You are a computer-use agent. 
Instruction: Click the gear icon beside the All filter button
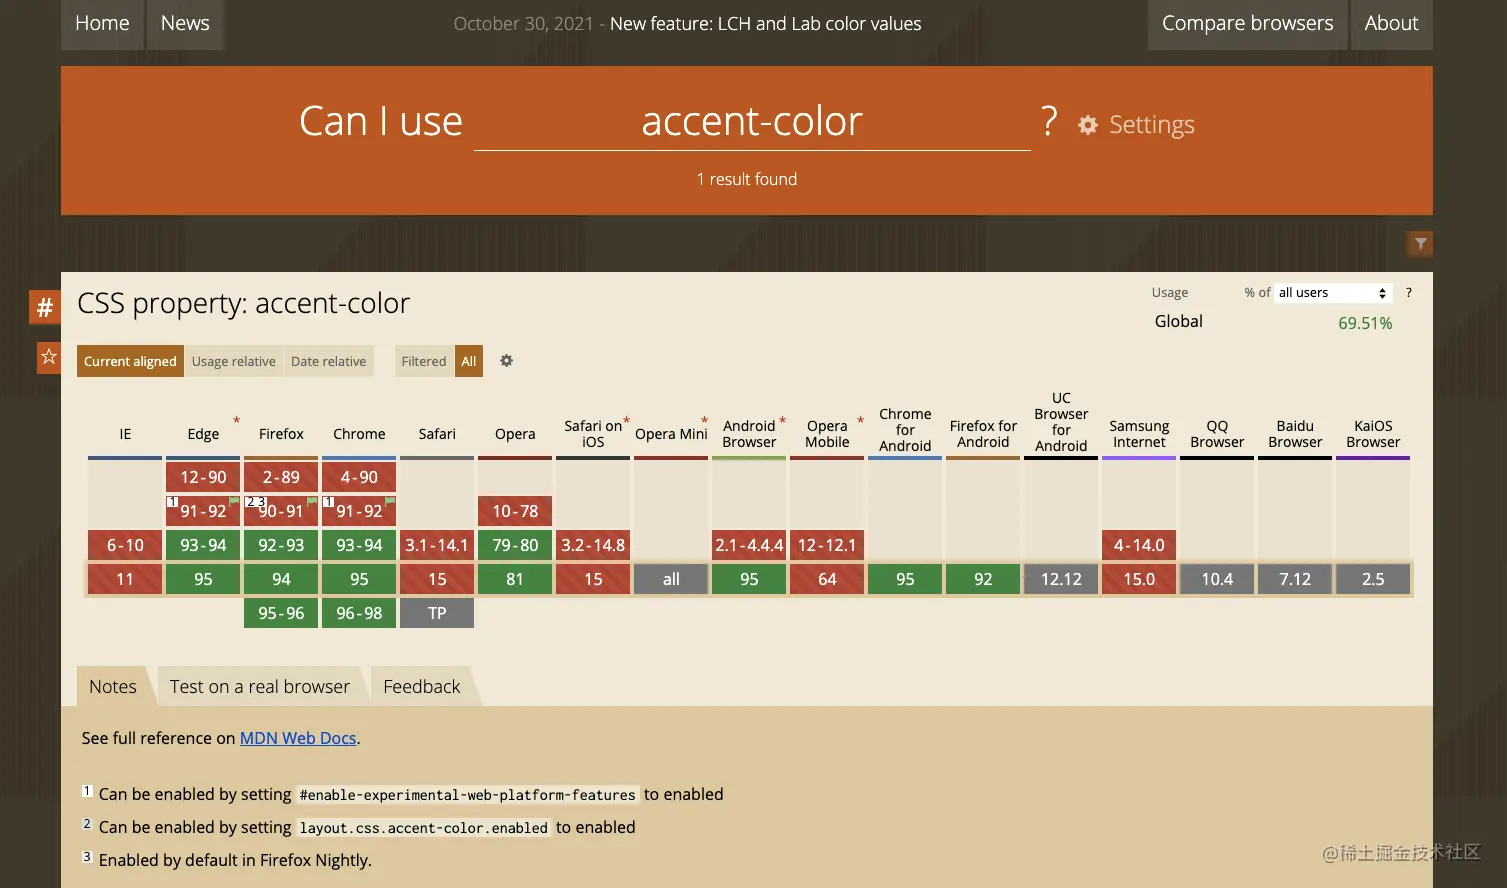[506, 361]
